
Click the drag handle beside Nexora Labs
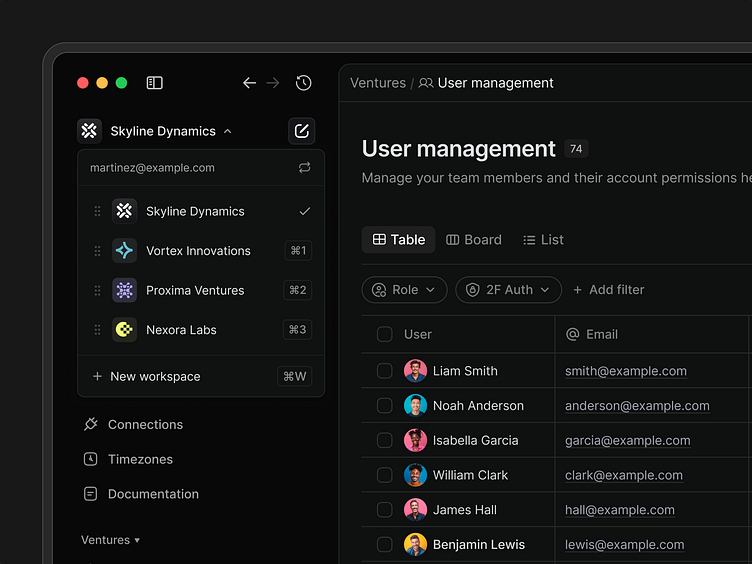click(x=97, y=330)
